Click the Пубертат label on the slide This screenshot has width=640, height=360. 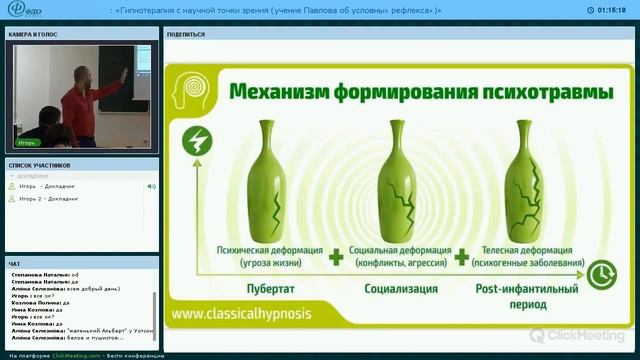[270, 289]
